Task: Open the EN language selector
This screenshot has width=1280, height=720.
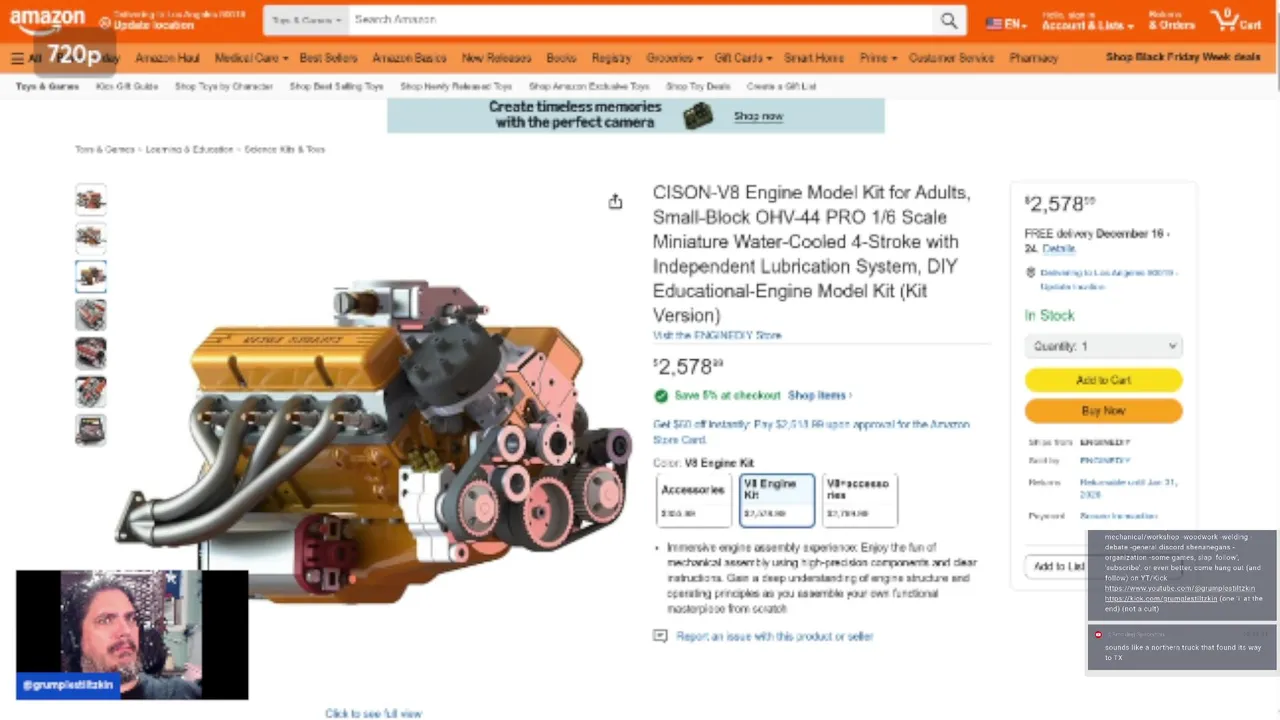Action: coord(1006,23)
